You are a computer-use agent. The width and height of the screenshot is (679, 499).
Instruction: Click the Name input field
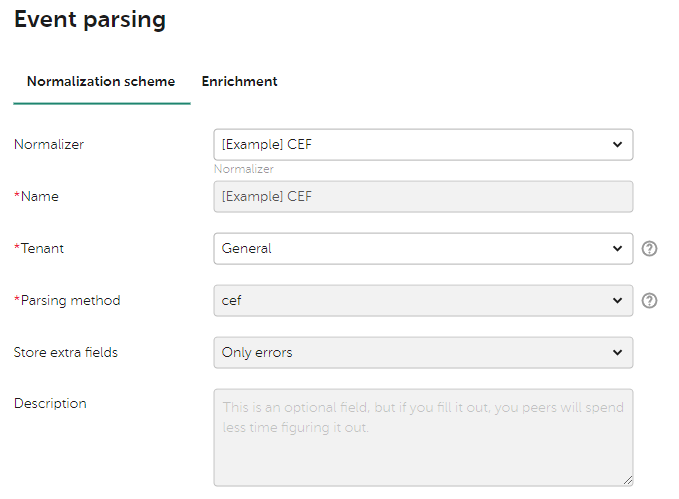pyautogui.click(x=423, y=197)
